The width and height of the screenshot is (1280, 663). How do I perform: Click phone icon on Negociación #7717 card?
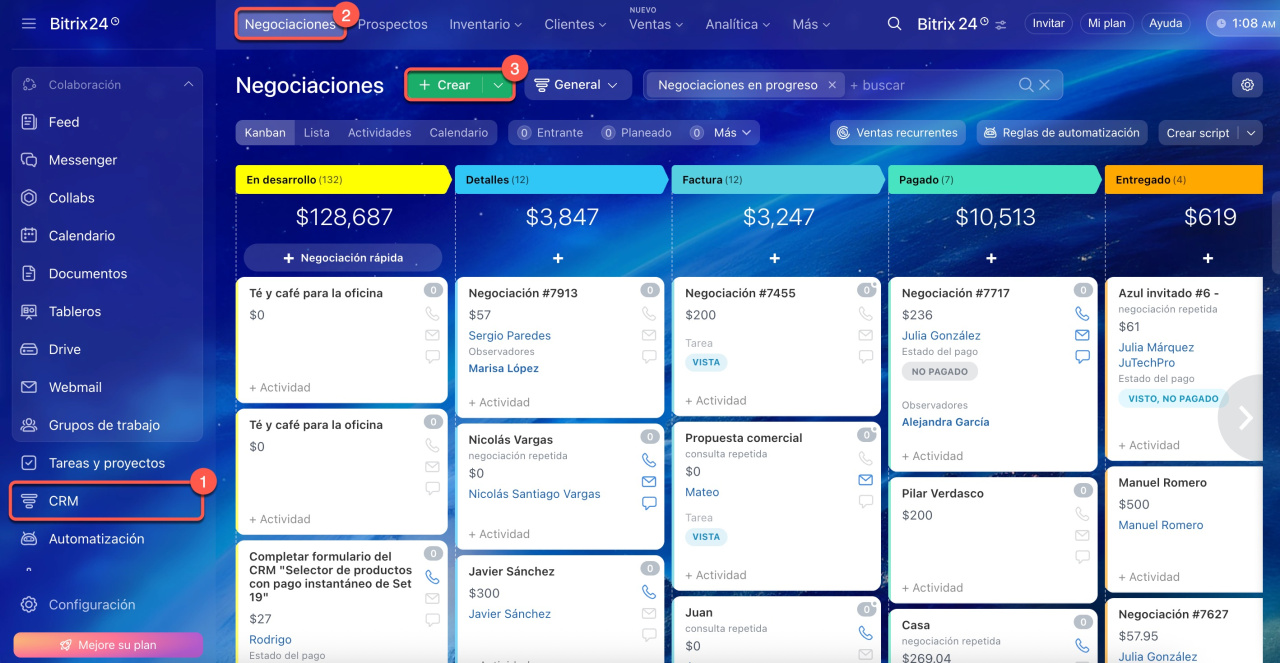tap(1082, 313)
